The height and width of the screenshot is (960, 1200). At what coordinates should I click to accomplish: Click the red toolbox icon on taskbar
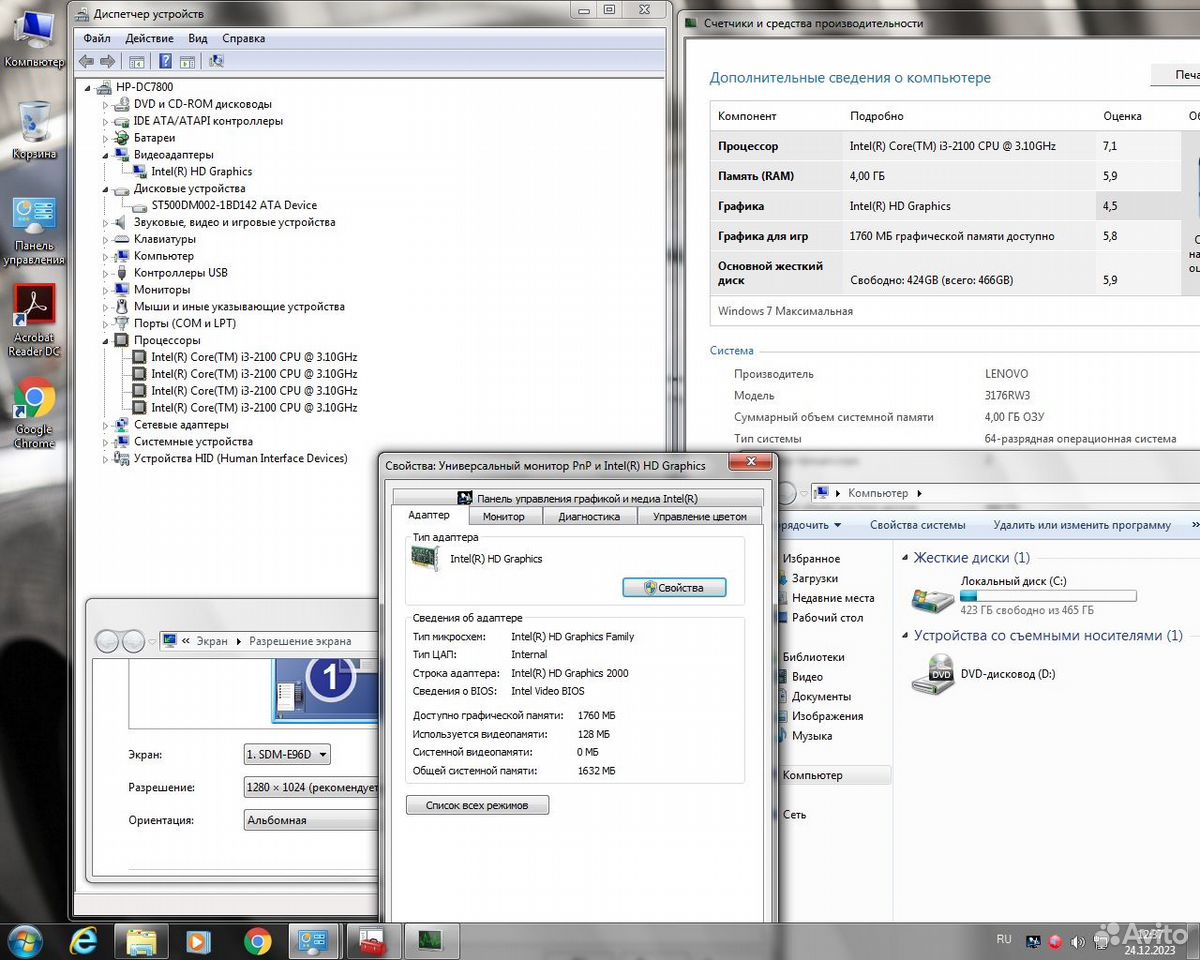(x=372, y=941)
